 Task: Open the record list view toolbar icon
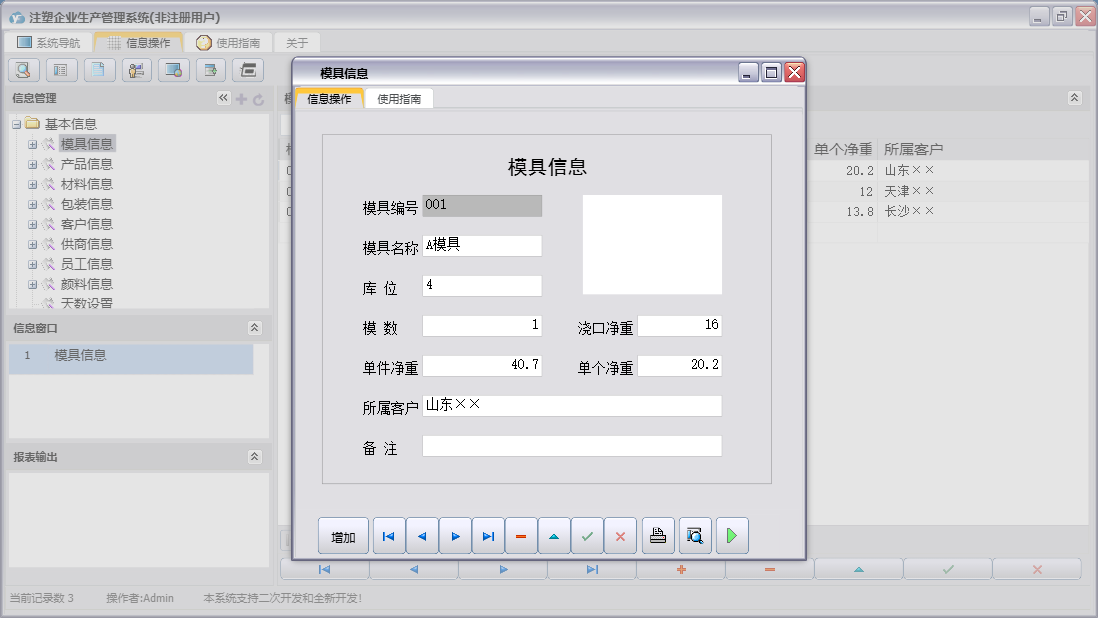pos(62,70)
